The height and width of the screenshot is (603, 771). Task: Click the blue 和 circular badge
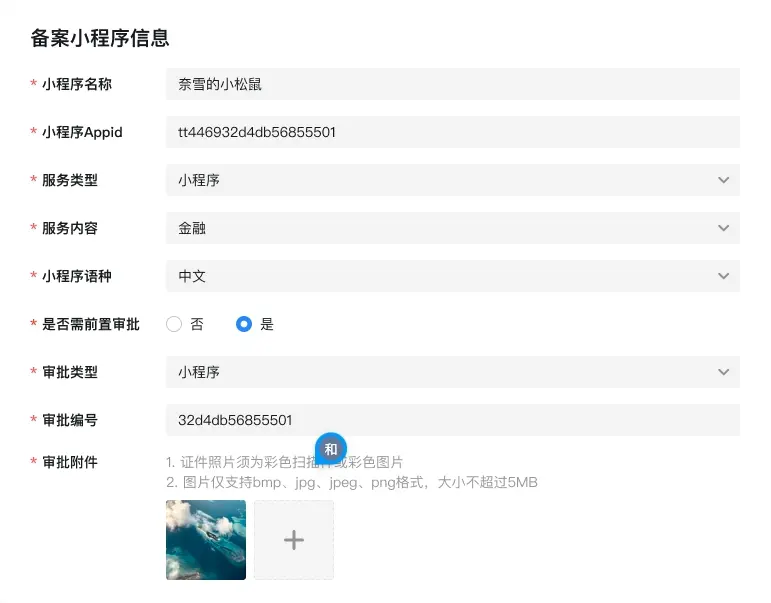[331, 449]
